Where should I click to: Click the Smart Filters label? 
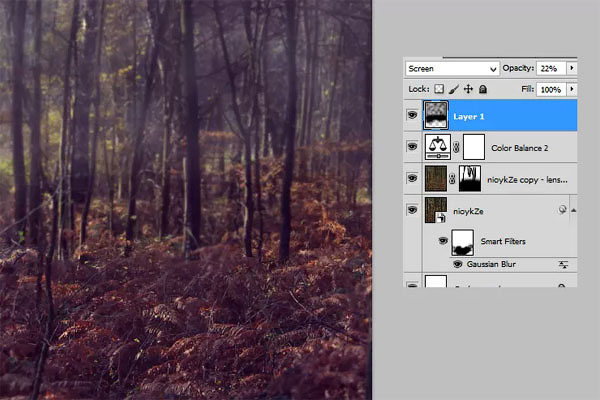(503, 242)
